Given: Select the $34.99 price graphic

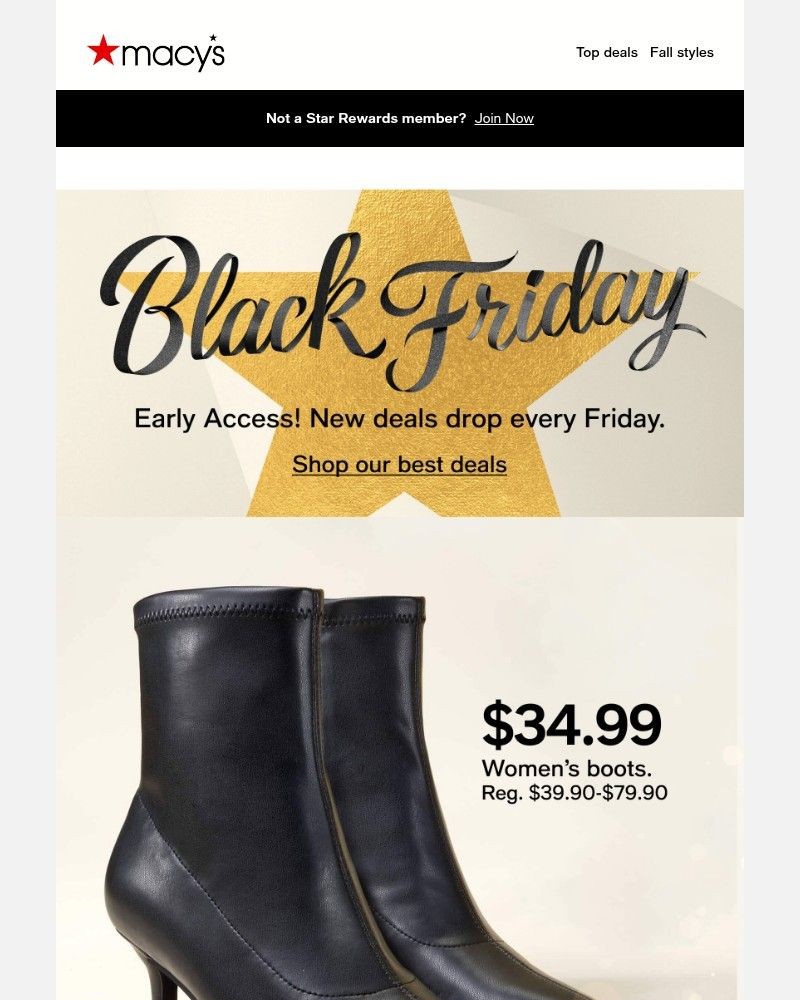Looking at the screenshot, I should [x=572, y=722].
